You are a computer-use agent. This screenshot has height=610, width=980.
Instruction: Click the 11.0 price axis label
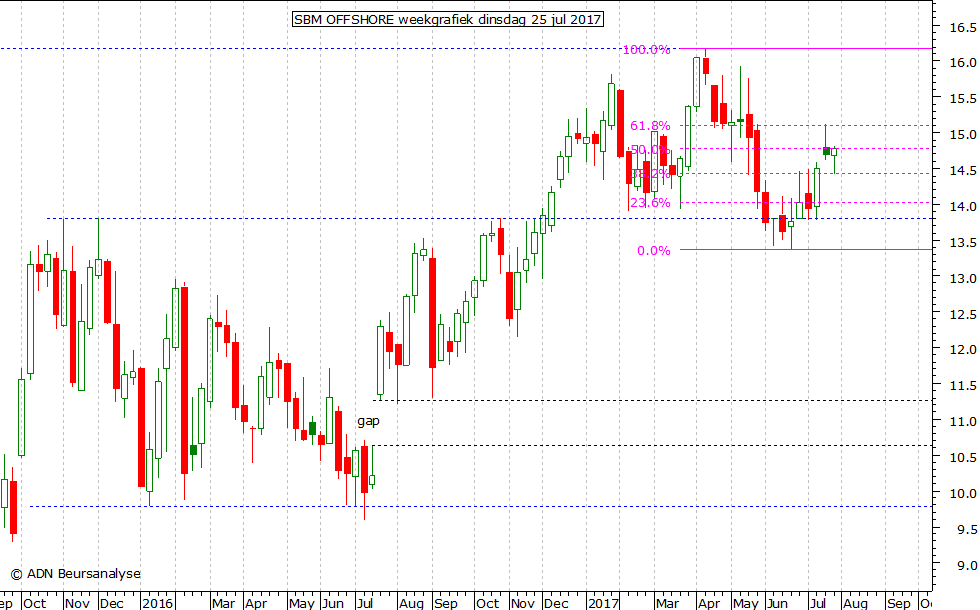[x=962, y=422]
